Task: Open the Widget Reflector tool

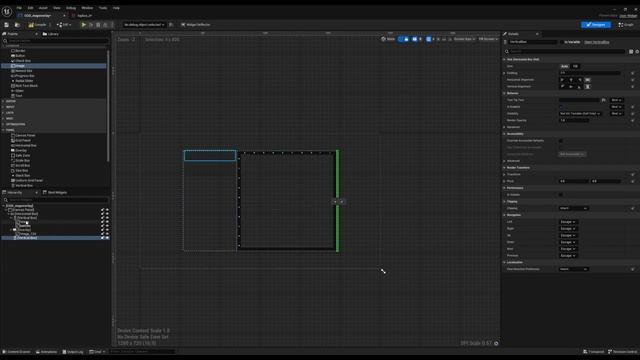Action: 196,25
